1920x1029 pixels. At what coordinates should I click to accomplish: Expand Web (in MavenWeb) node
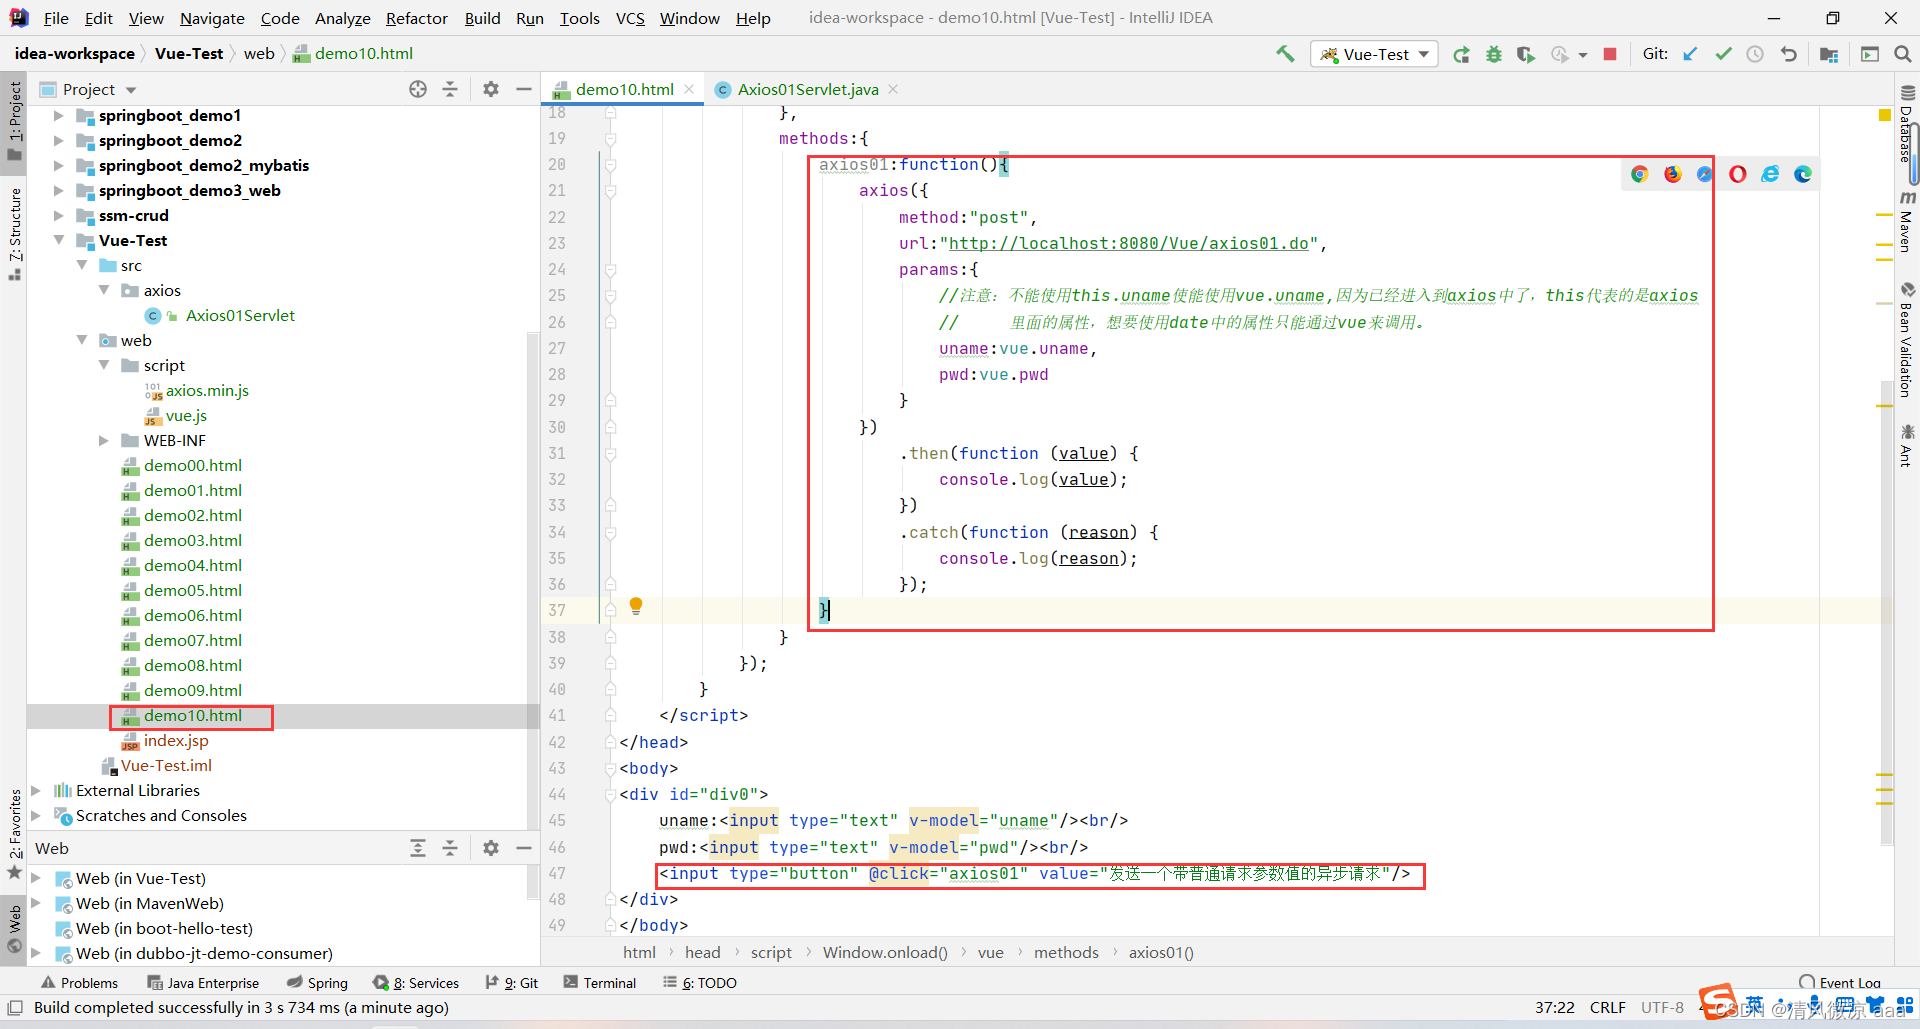(x=36, y=904)
